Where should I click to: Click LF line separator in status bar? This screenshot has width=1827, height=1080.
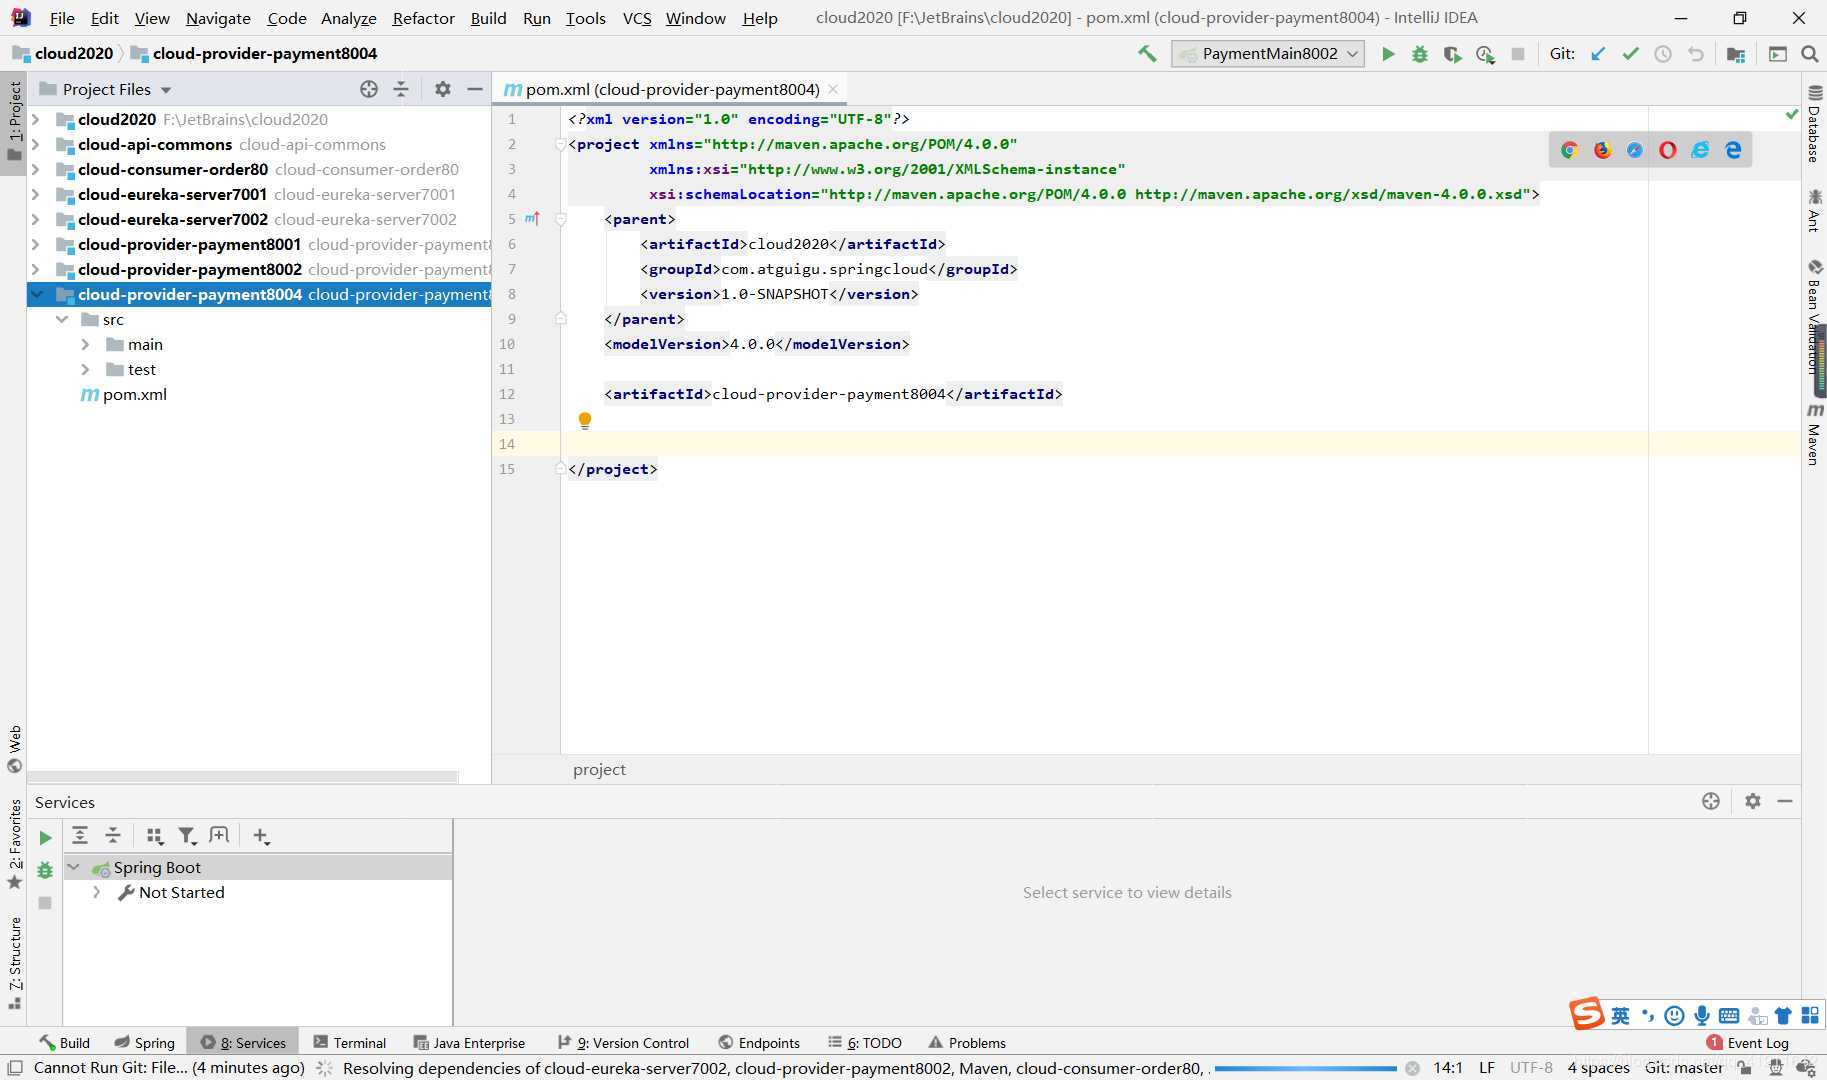pyautogui.click(x=1487, y=1067)
